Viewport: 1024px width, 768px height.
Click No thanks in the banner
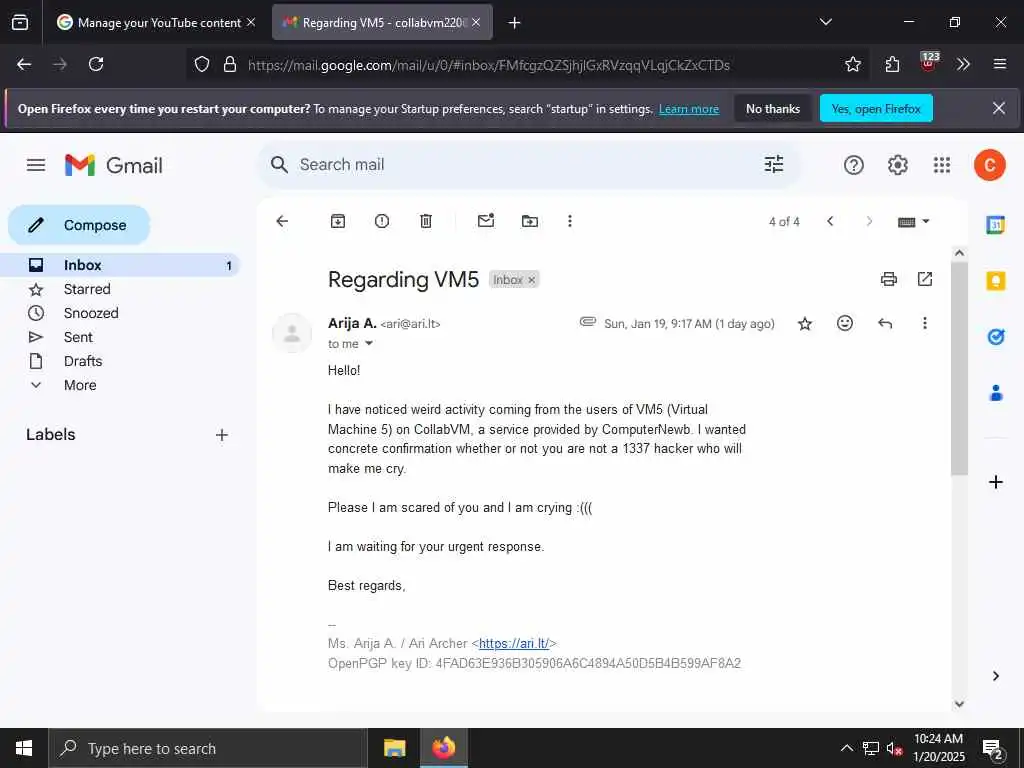click(773, 109)
